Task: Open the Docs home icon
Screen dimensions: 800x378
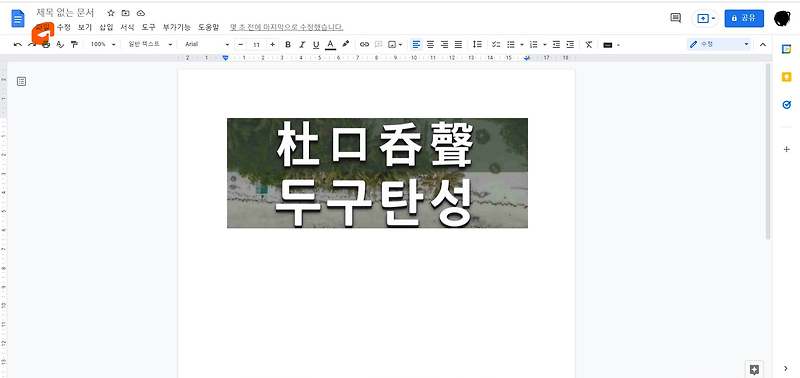Action: [x=18, y=19]
